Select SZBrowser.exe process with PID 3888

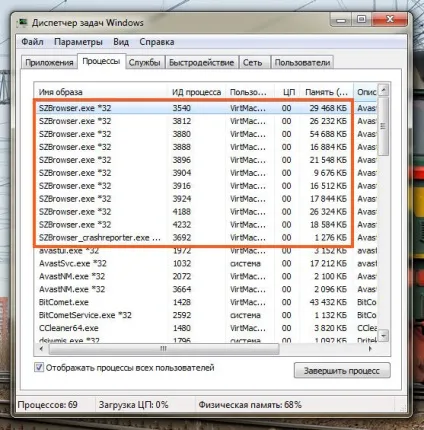pos(206,147)
